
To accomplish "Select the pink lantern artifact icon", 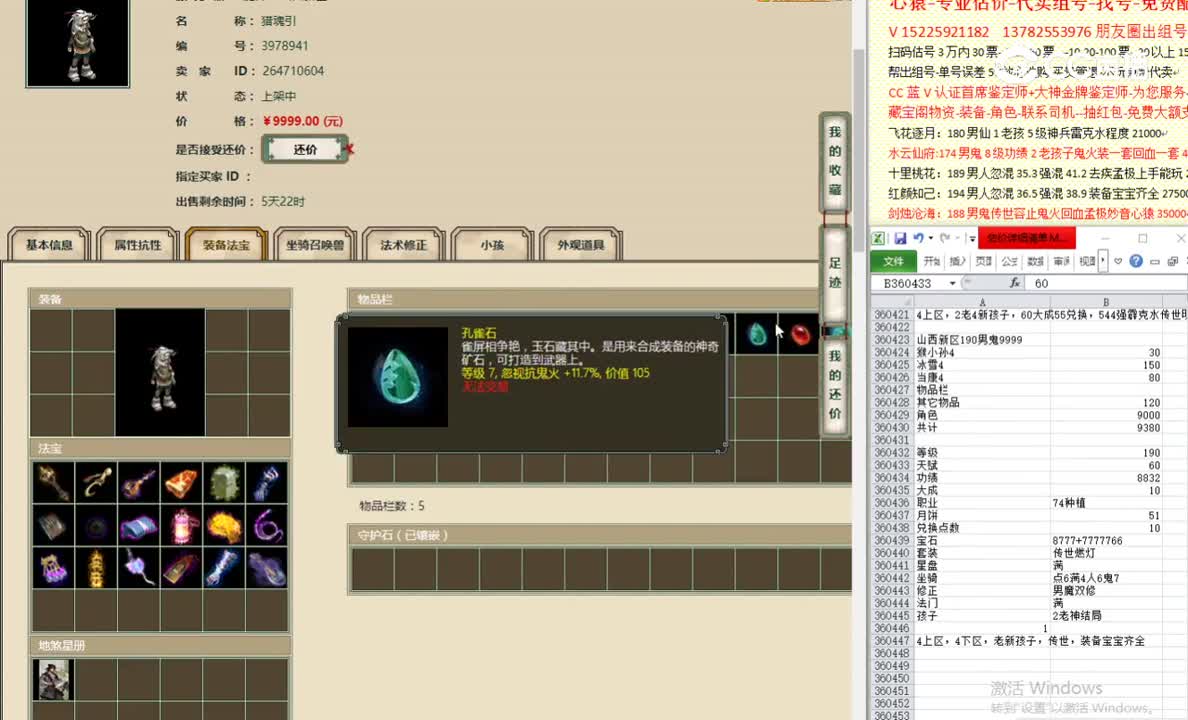I will pos(181,525).
